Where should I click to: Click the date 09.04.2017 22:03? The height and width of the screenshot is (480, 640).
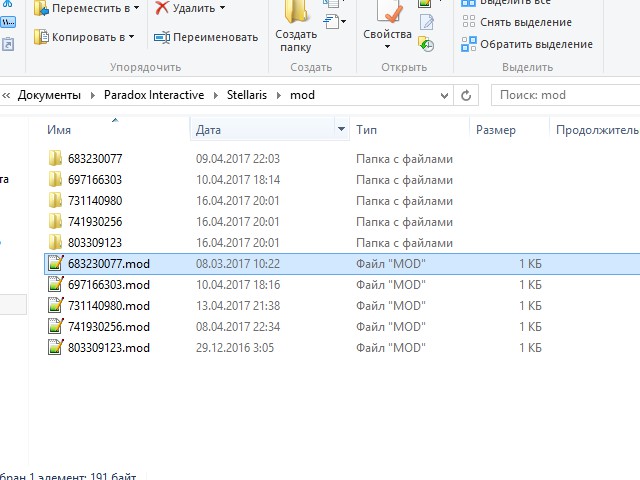[x=238, y=158]
